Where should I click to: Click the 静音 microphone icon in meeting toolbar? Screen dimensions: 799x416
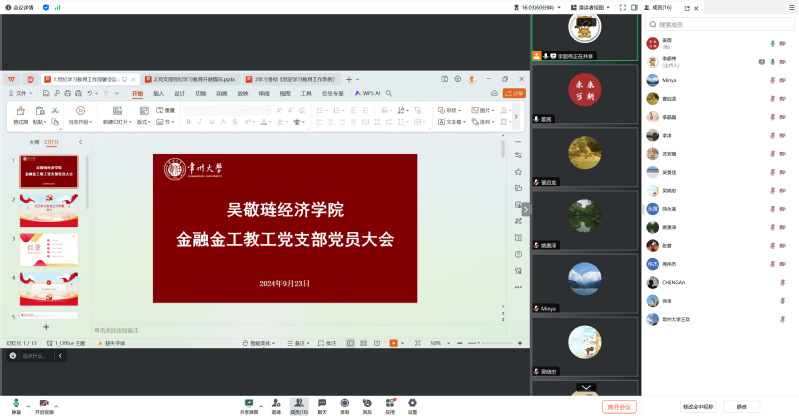tap(16, 402)
